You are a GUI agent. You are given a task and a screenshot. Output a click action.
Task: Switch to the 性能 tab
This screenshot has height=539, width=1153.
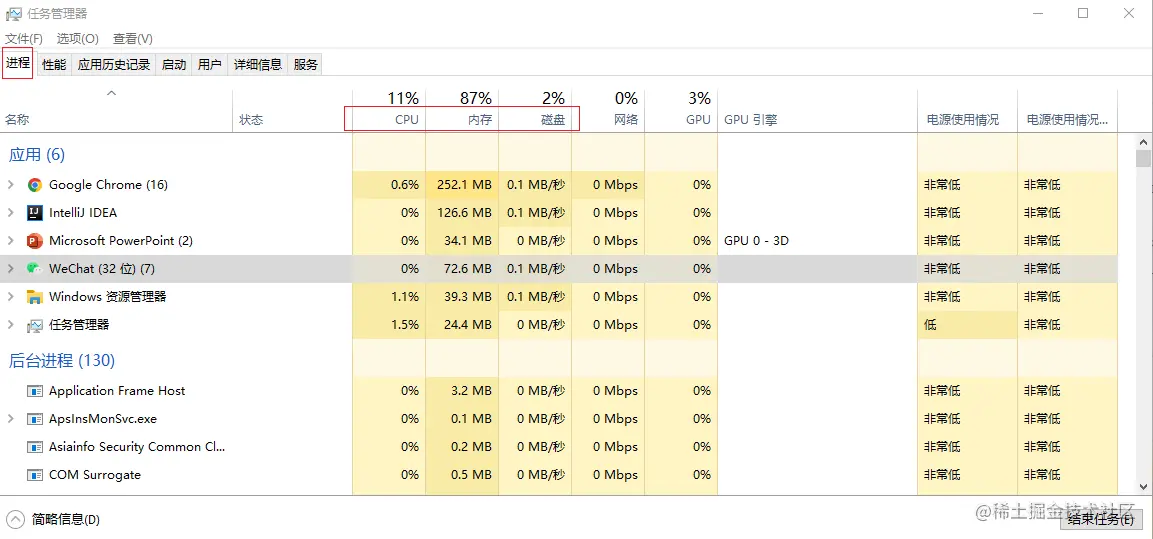click(x=54, y=65)
